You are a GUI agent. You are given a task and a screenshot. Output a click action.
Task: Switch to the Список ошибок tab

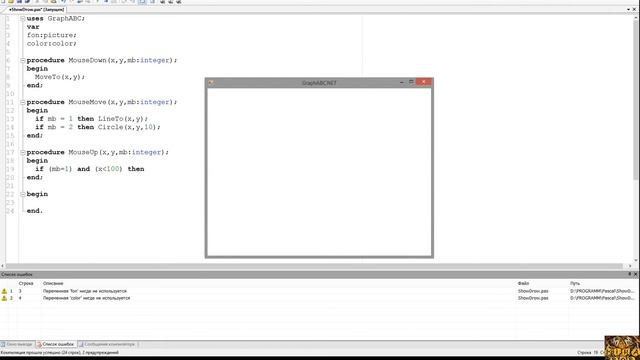tap(56, 344)
